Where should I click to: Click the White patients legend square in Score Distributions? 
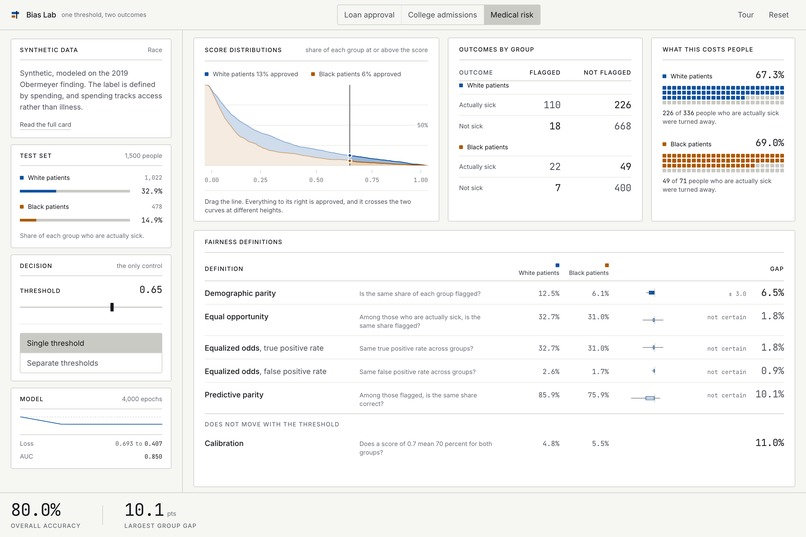click(207, 74)
